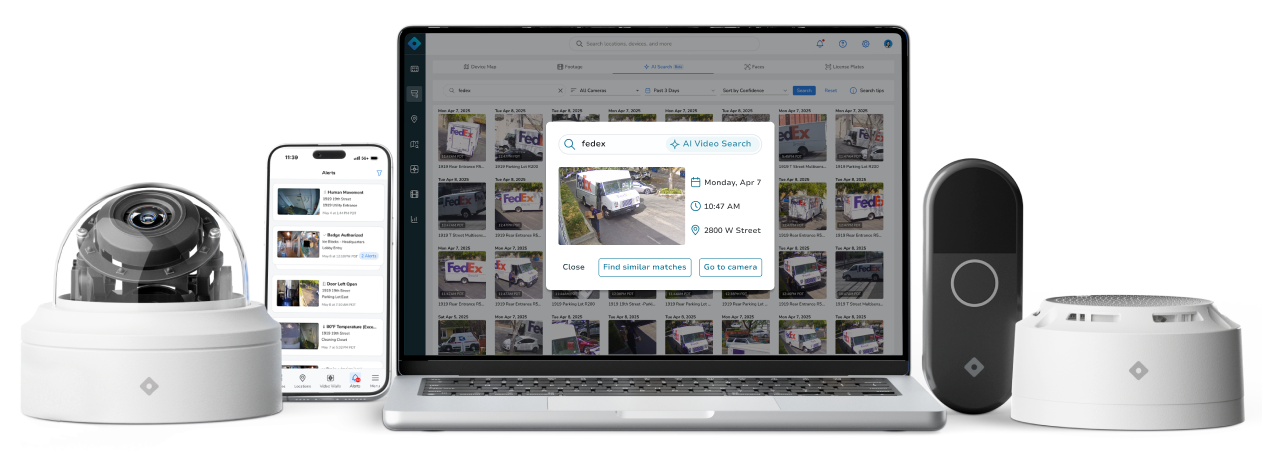Open the Past 3 Days date dropdown

coord(680,90)
